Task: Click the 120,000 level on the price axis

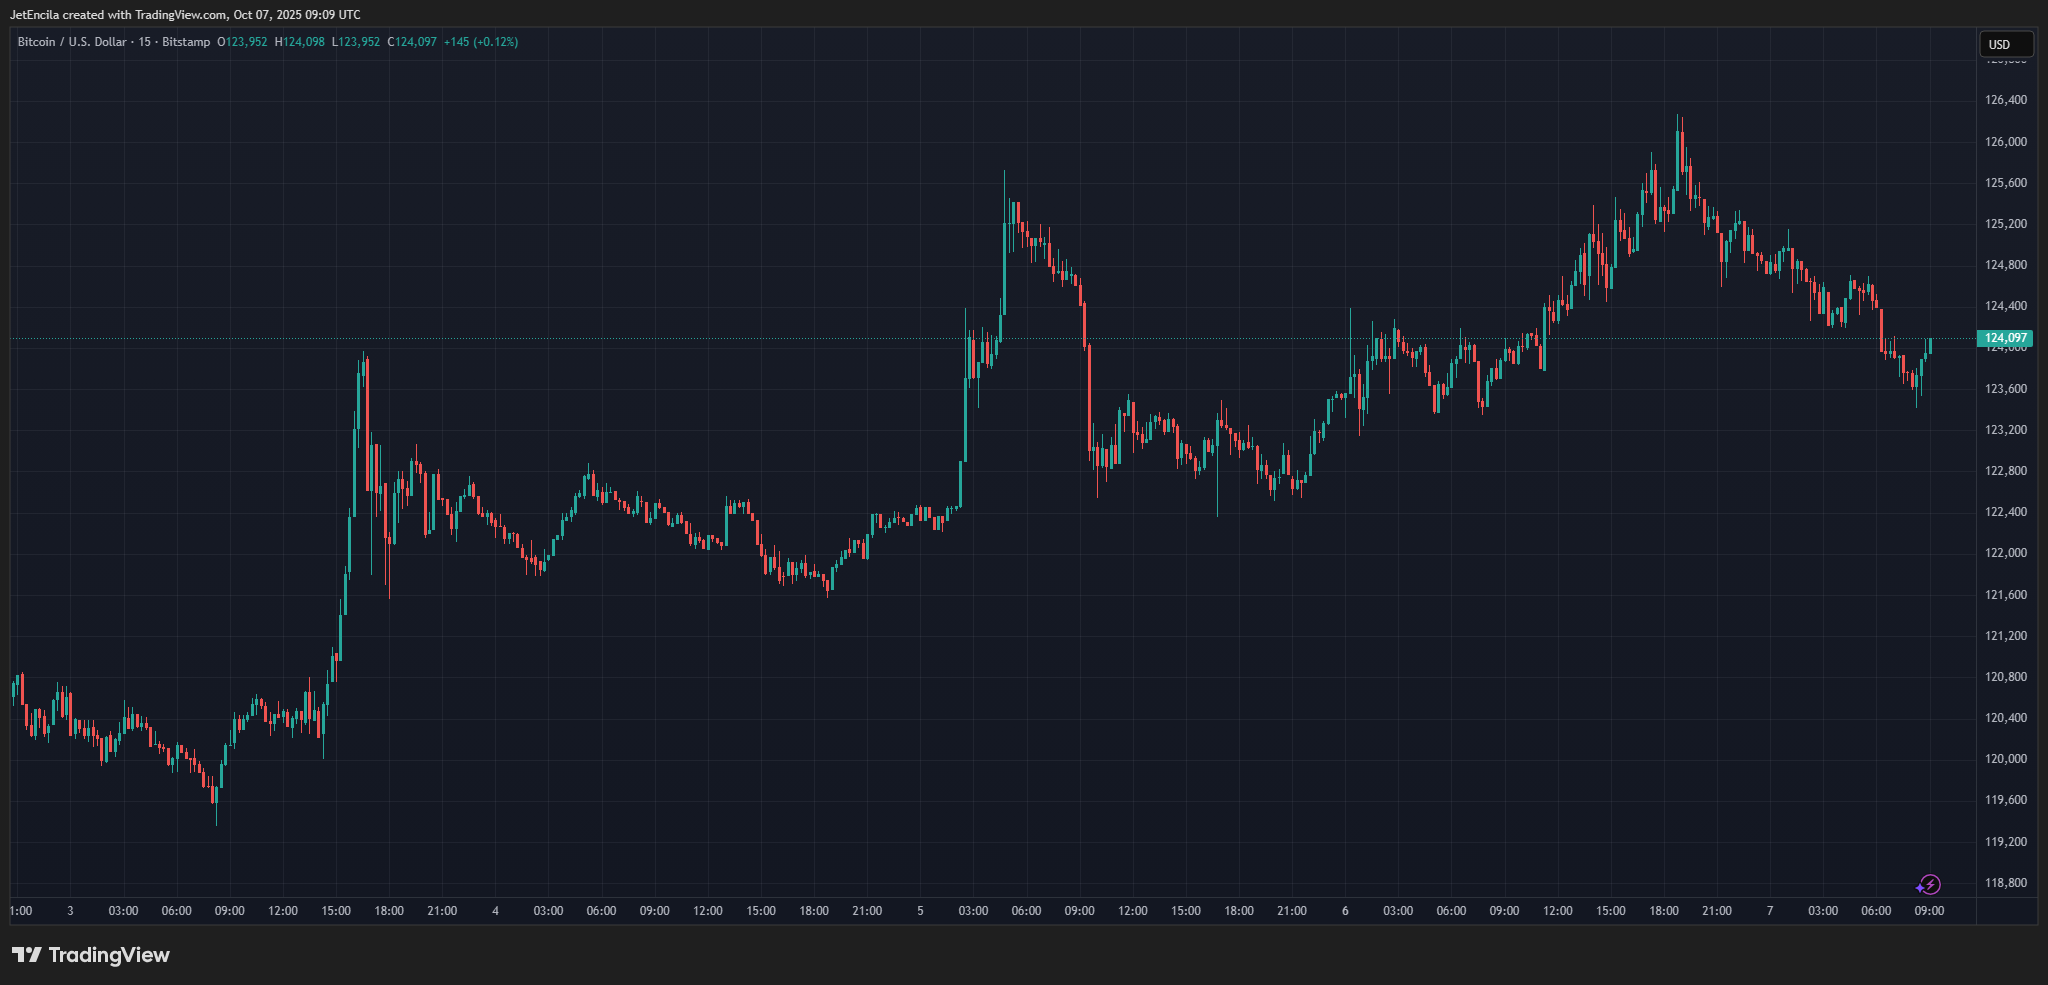Action: click(x=2005, y=759)
